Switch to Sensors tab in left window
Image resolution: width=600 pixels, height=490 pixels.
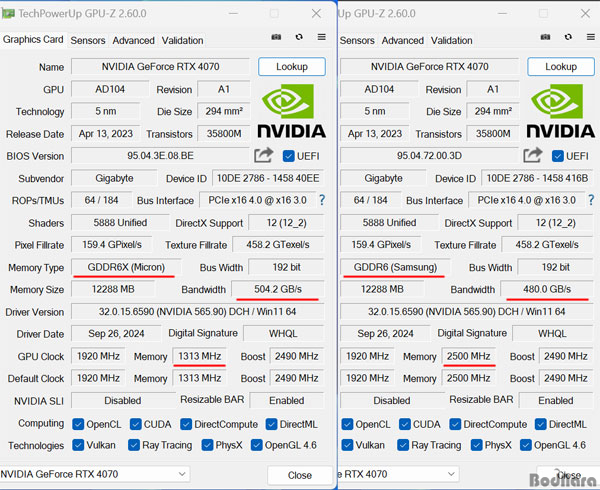tap(88, 40)
